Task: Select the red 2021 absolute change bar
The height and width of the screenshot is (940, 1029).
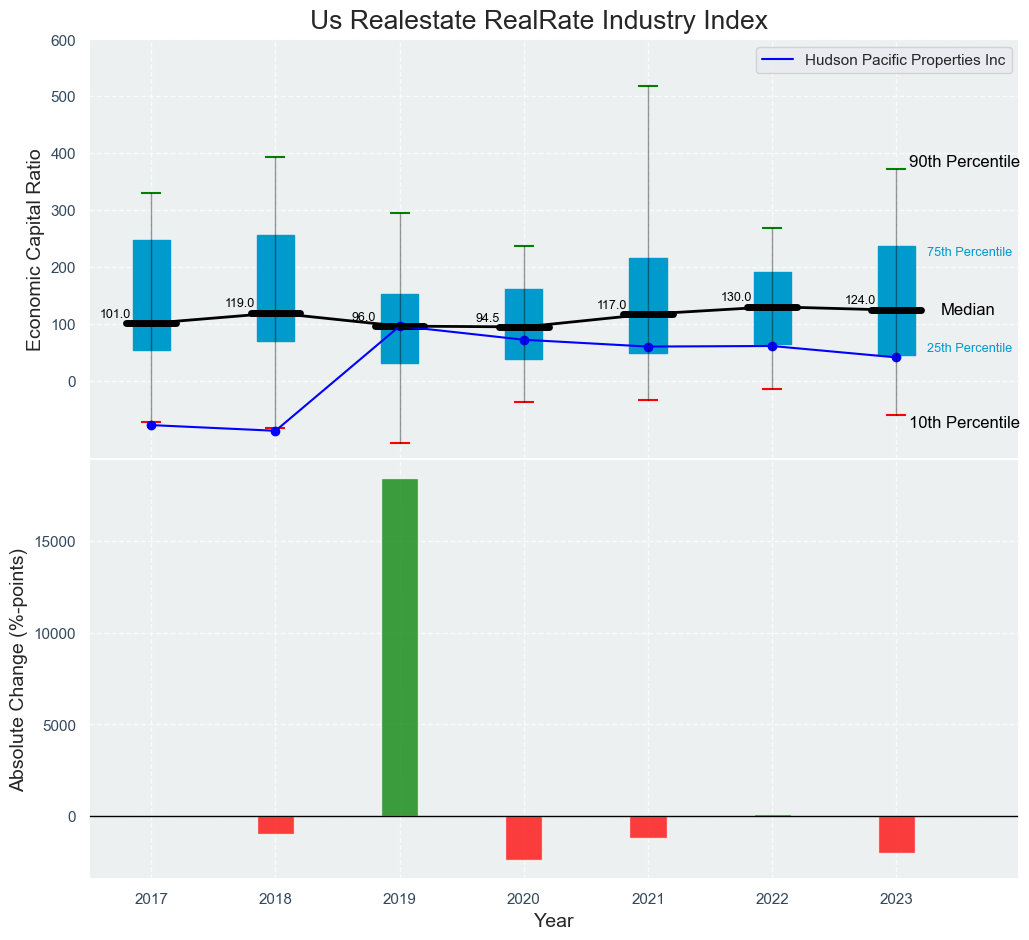Action: pyautogui.click(x=648, y=827)
